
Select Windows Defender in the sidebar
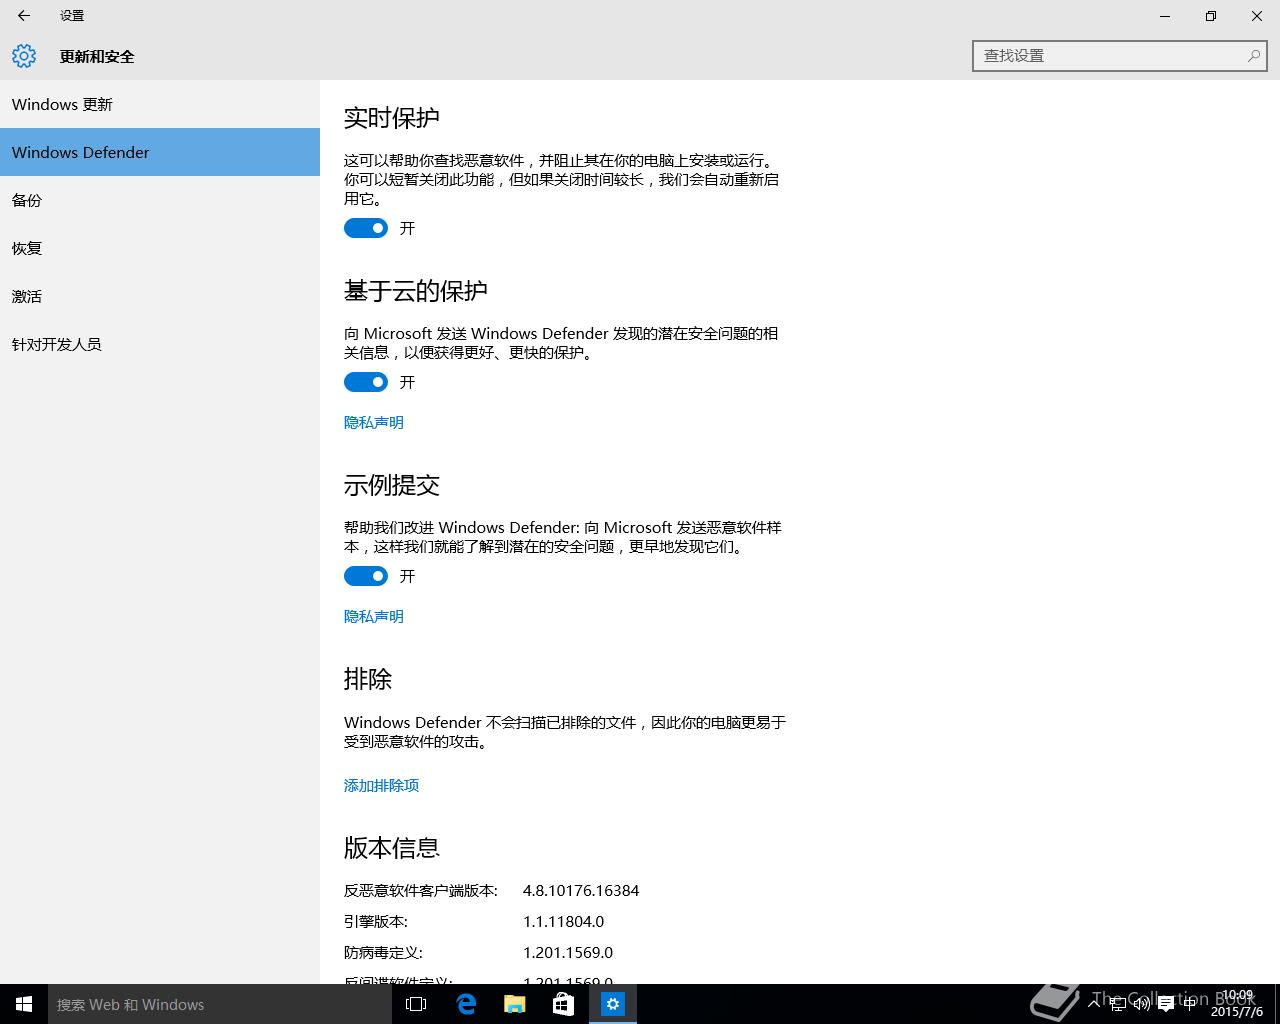coord(160,152)
